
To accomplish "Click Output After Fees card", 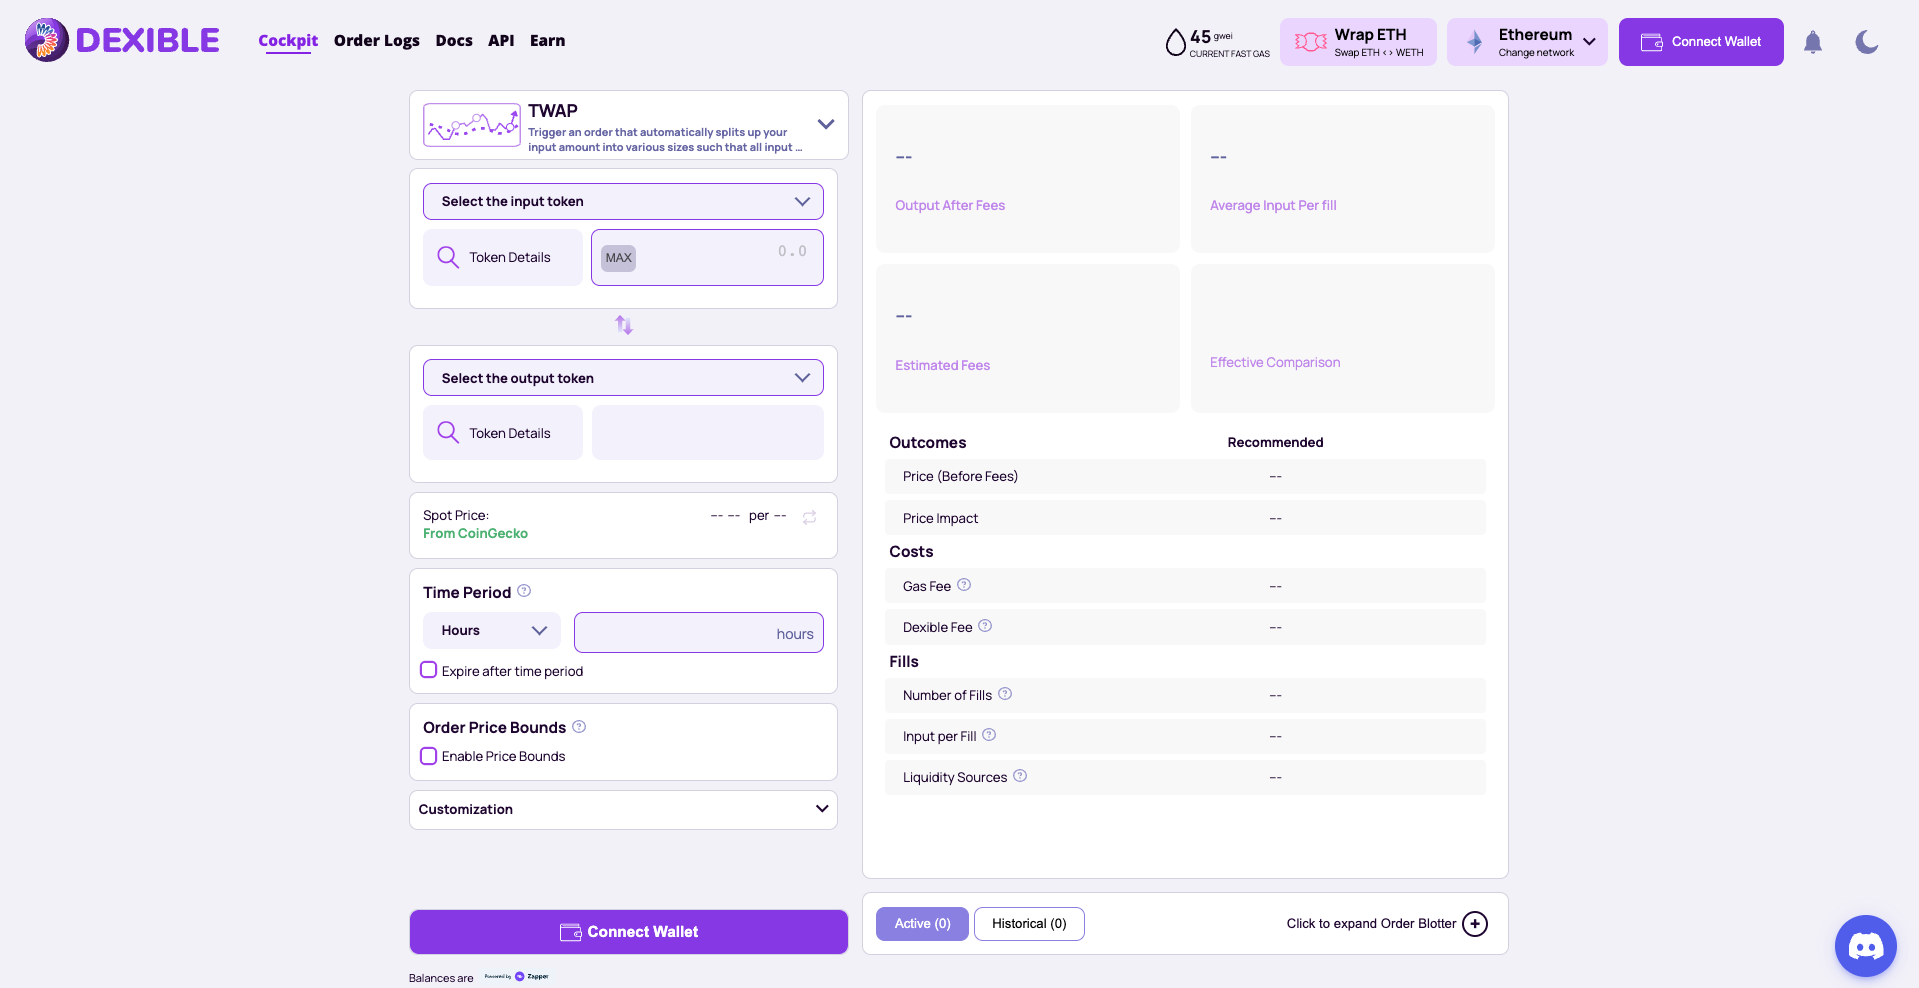I will (x=1028, y=179).
